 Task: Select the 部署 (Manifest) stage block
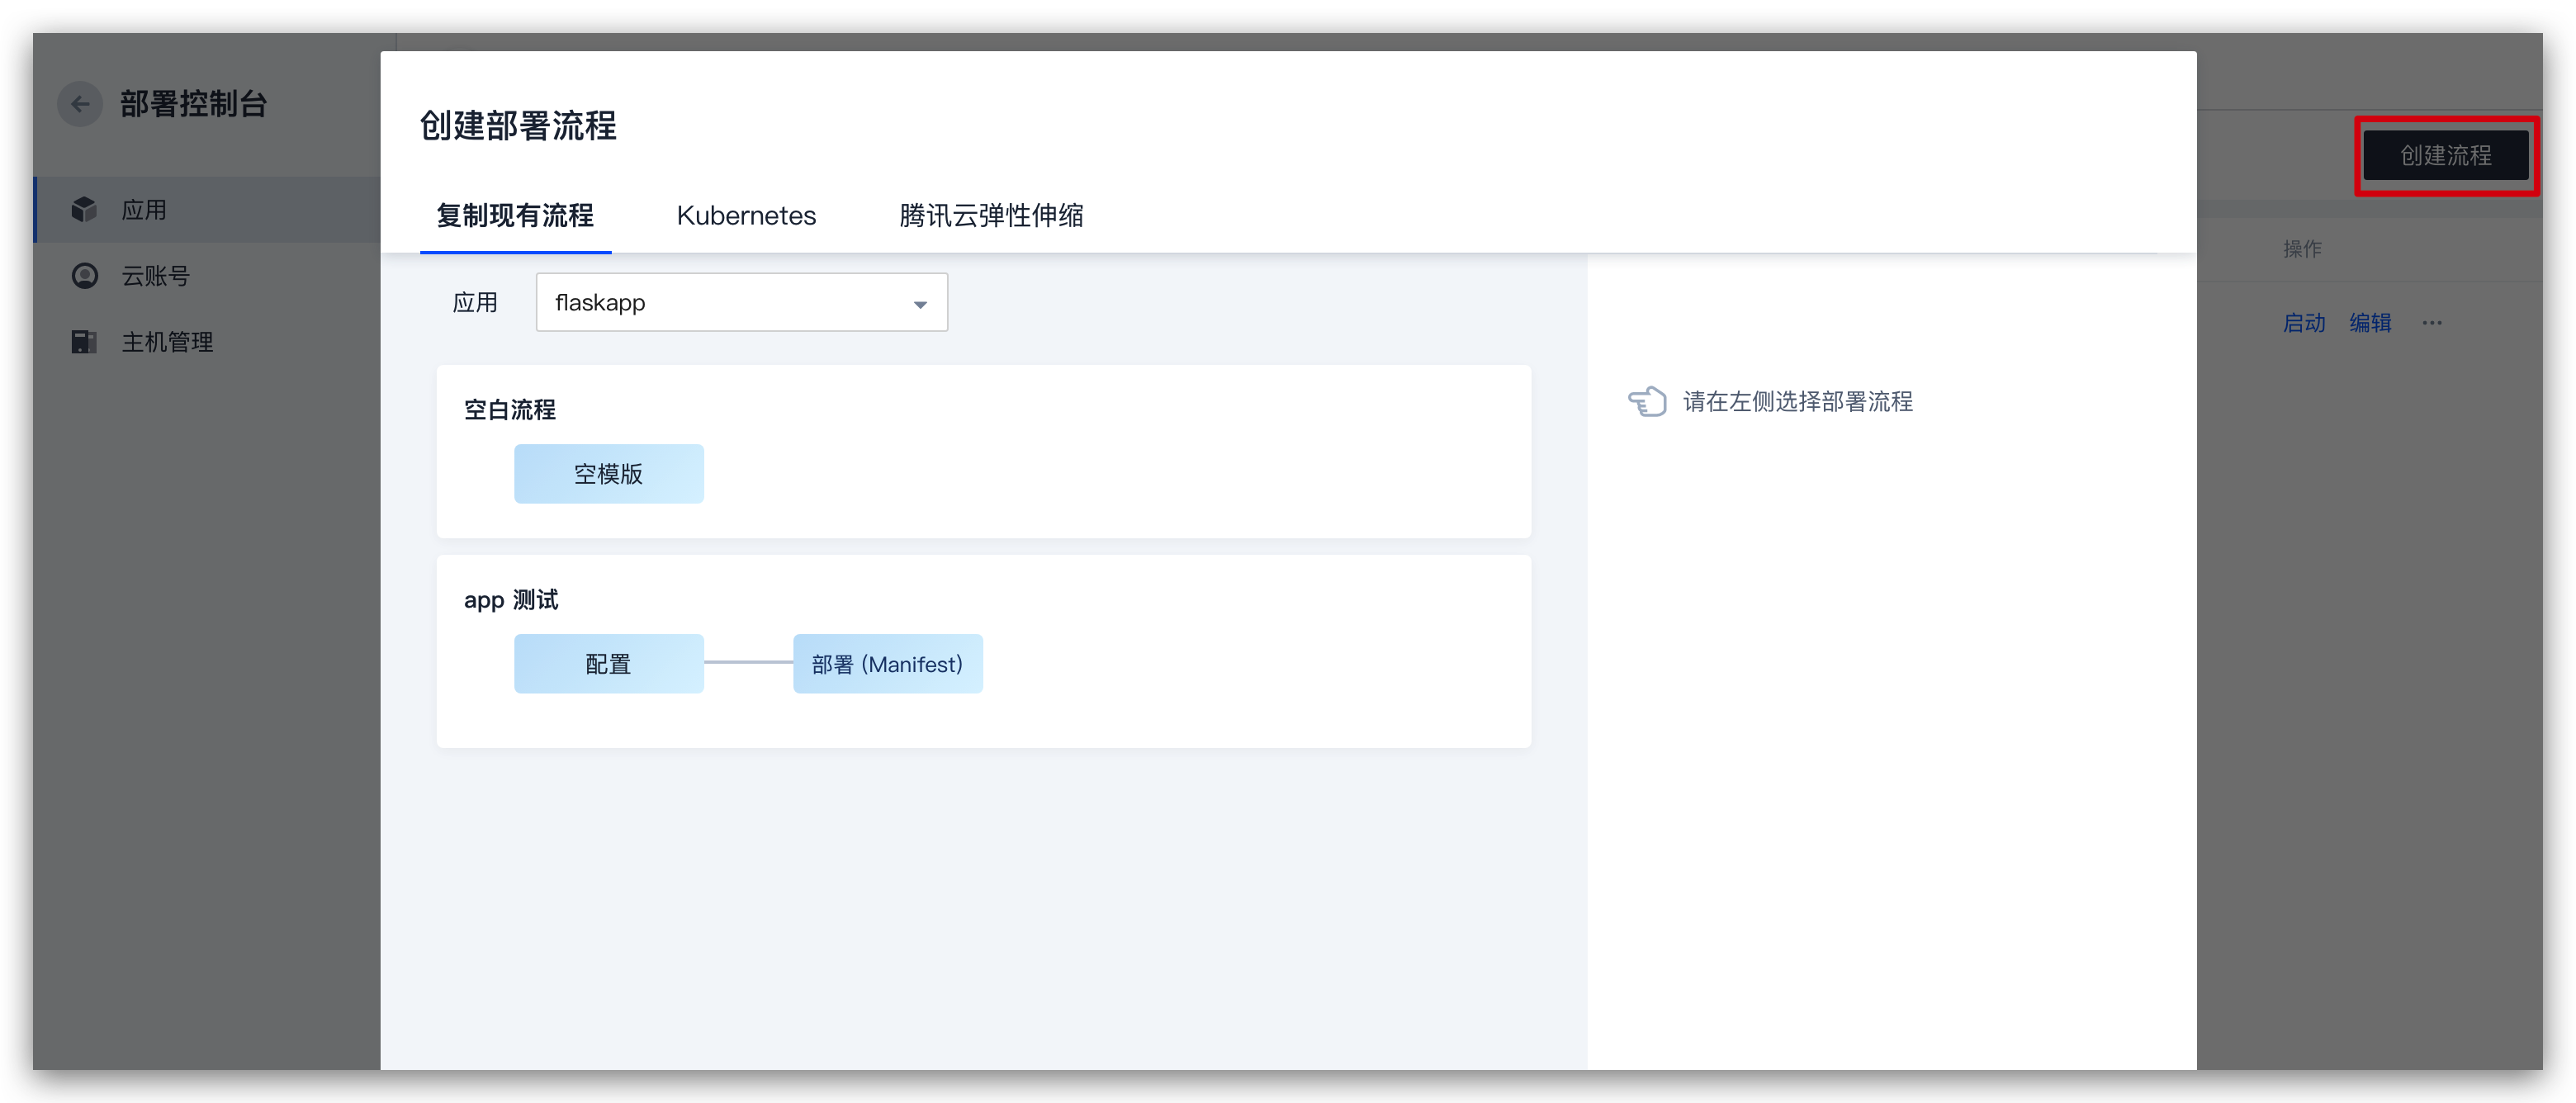tap(887, 664)
